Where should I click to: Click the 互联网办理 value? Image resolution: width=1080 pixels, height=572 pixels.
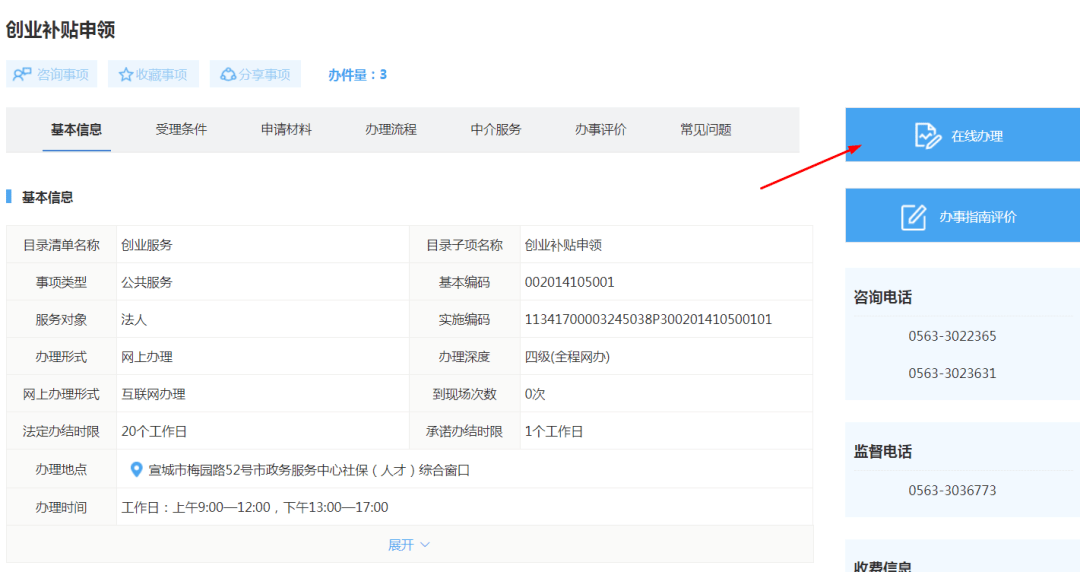click(153, 394)
